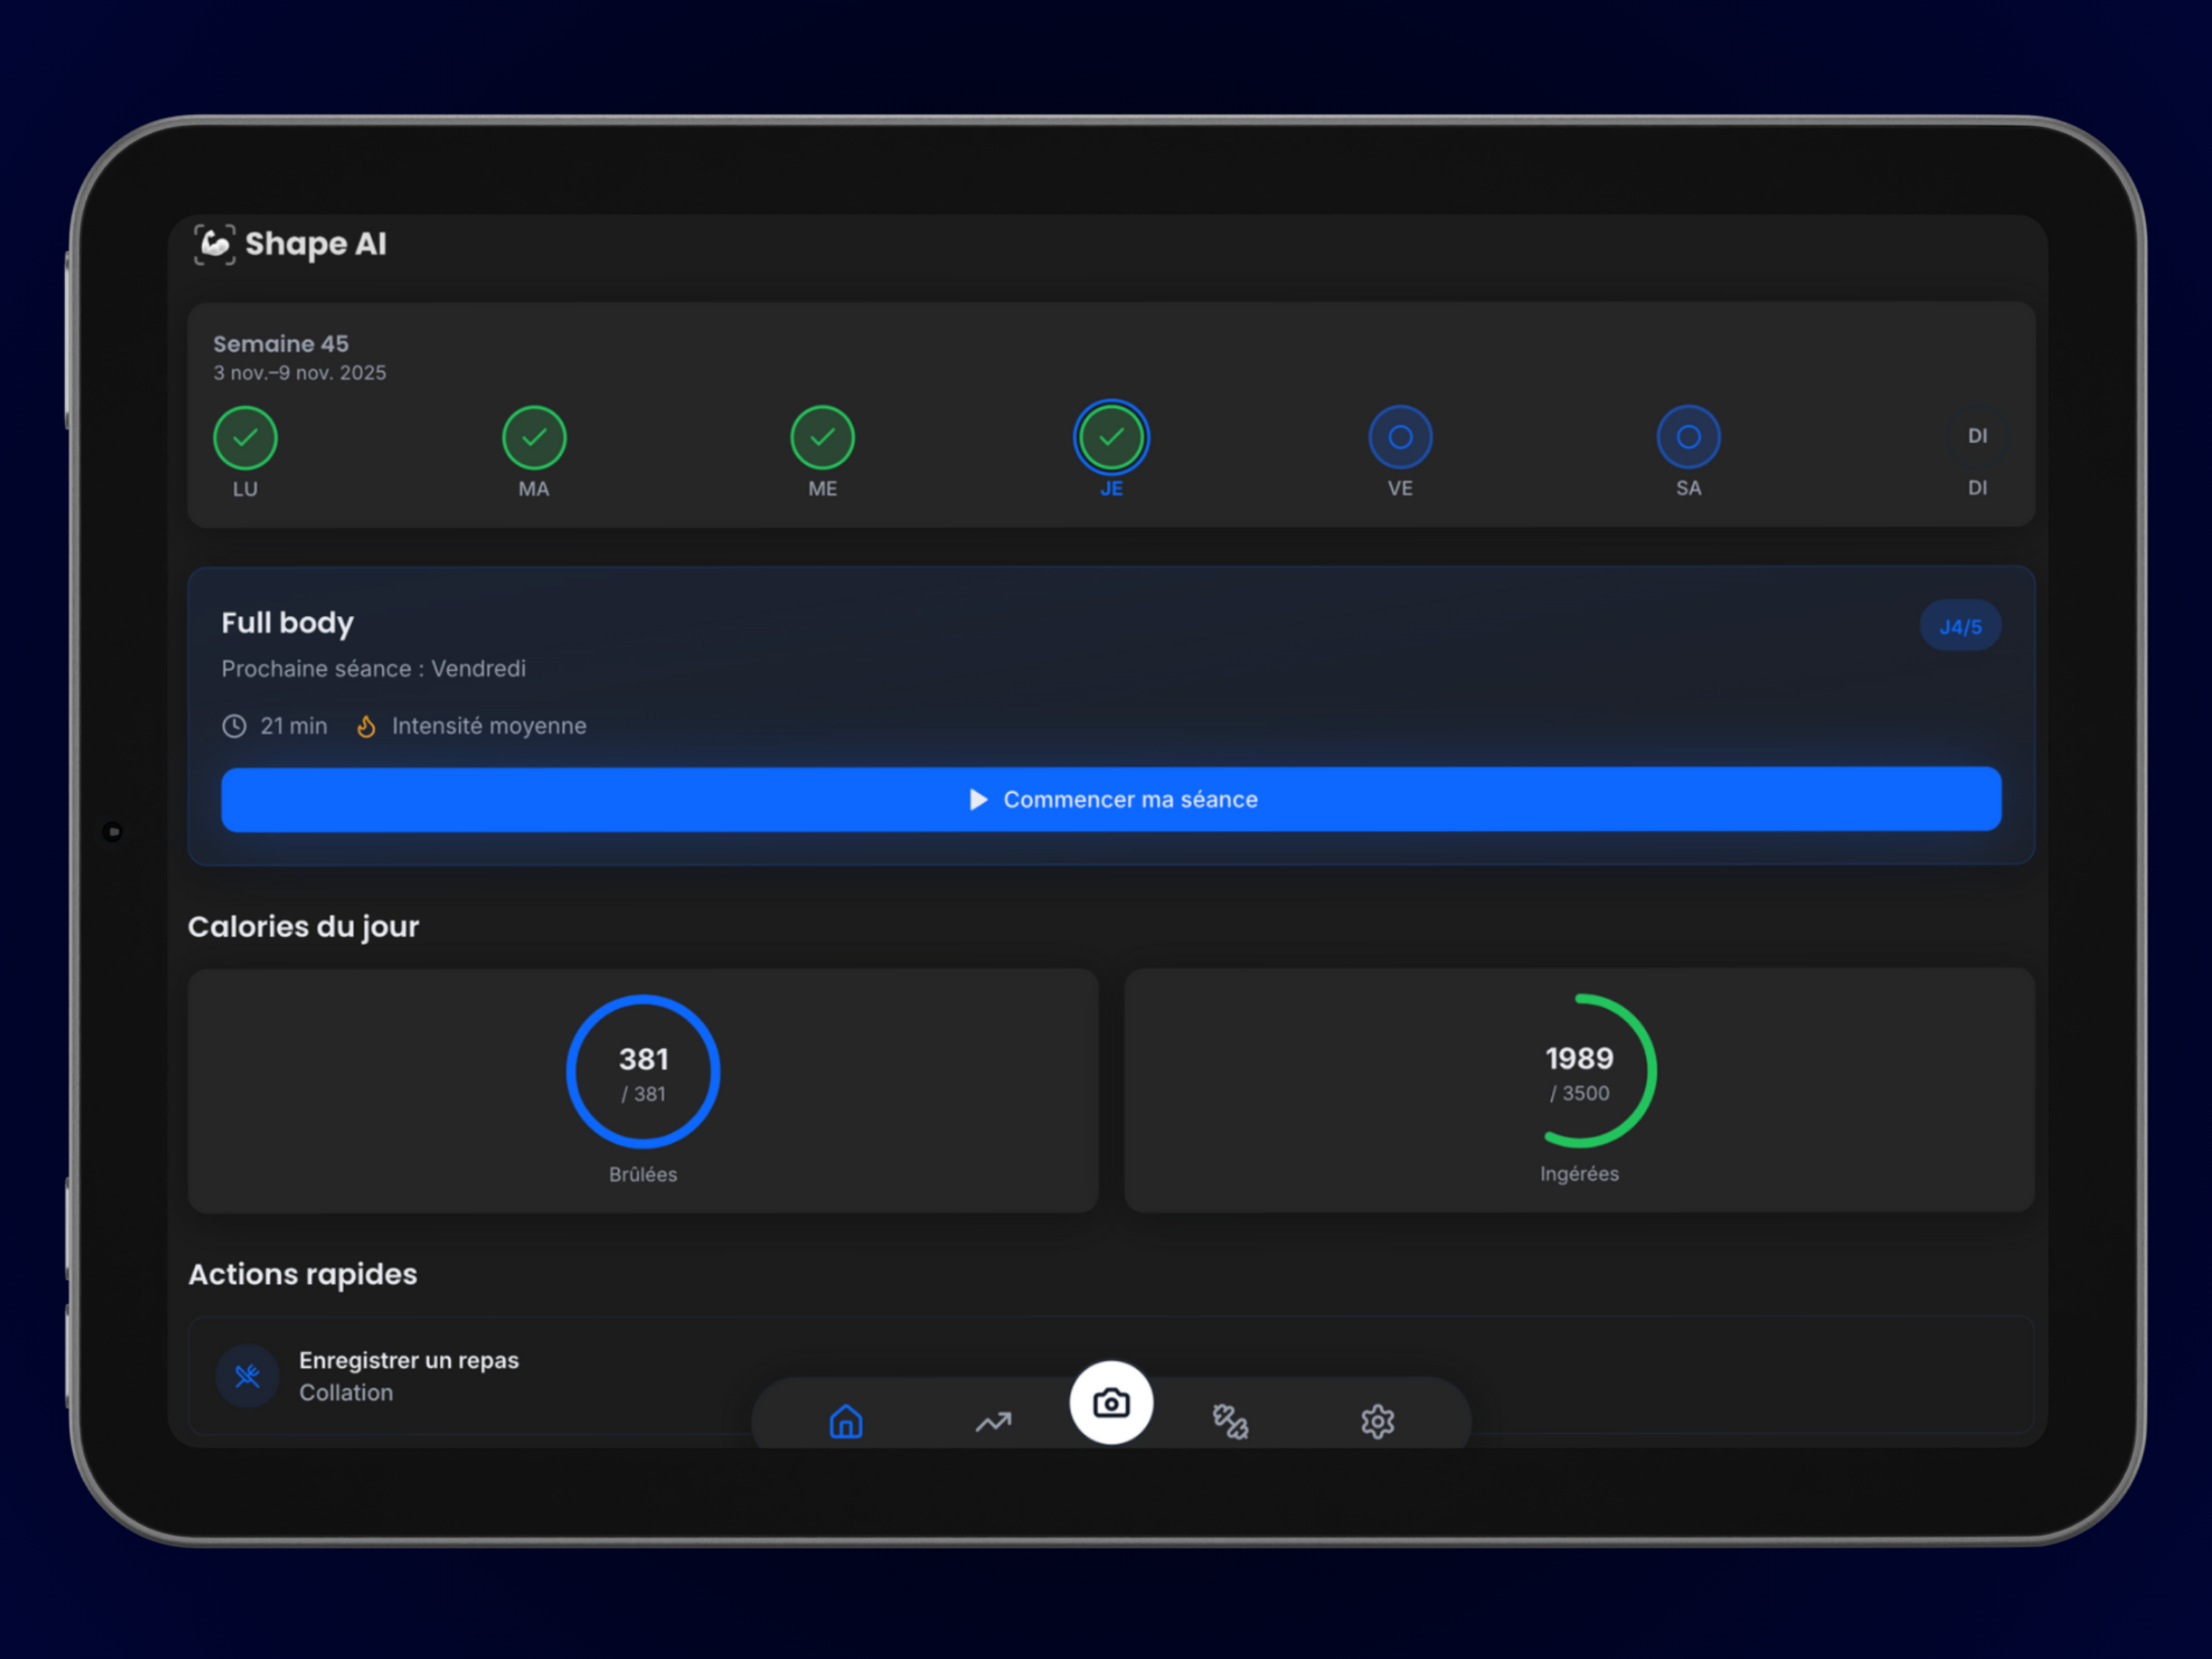Click 'Prochaine séance : Vendredi' text

tap(373, 669)
